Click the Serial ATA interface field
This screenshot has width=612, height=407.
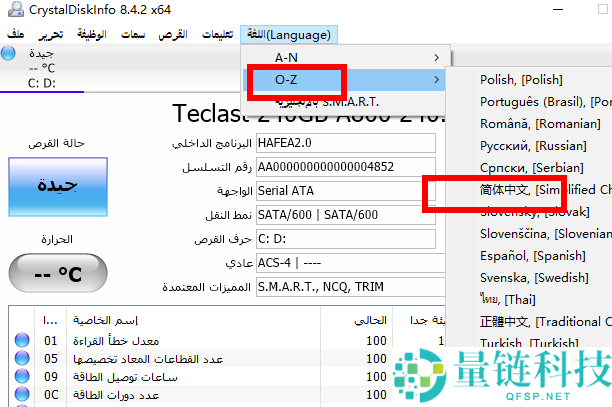tap(346, 191)
